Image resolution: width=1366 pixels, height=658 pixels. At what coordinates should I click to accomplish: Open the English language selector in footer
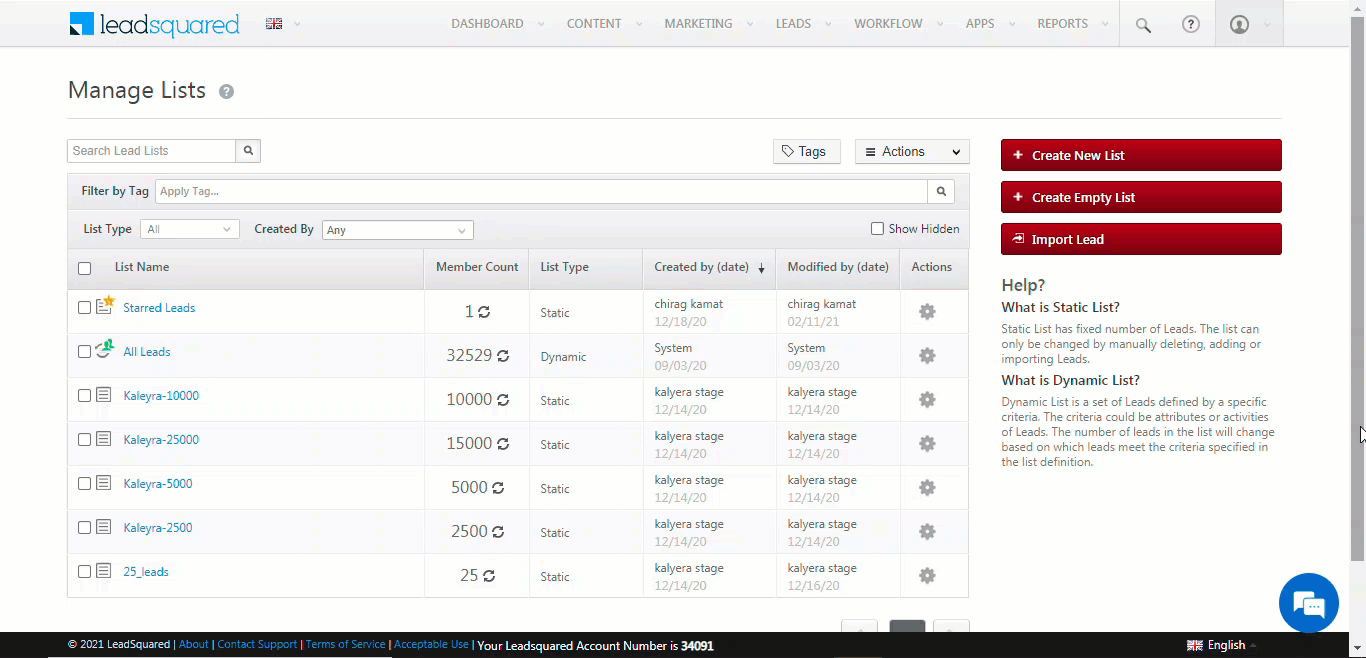point(1221,645)
